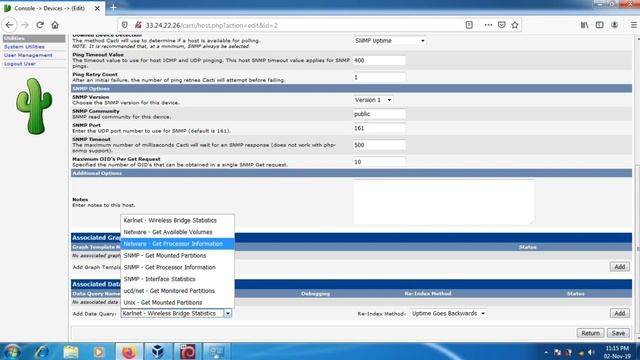Go back with the browser back arrow
The width and height of the screenshot is (640, 360).
click(x=9, y=25)
